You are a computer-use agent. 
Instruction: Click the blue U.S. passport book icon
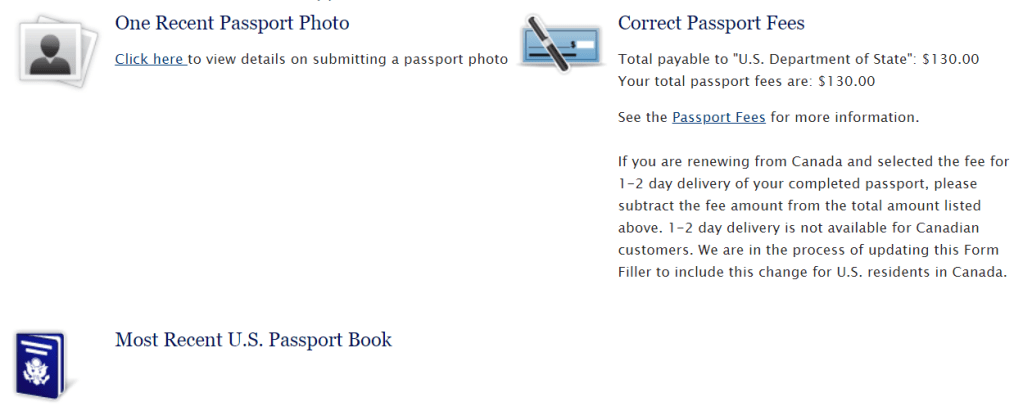(42, 366)
